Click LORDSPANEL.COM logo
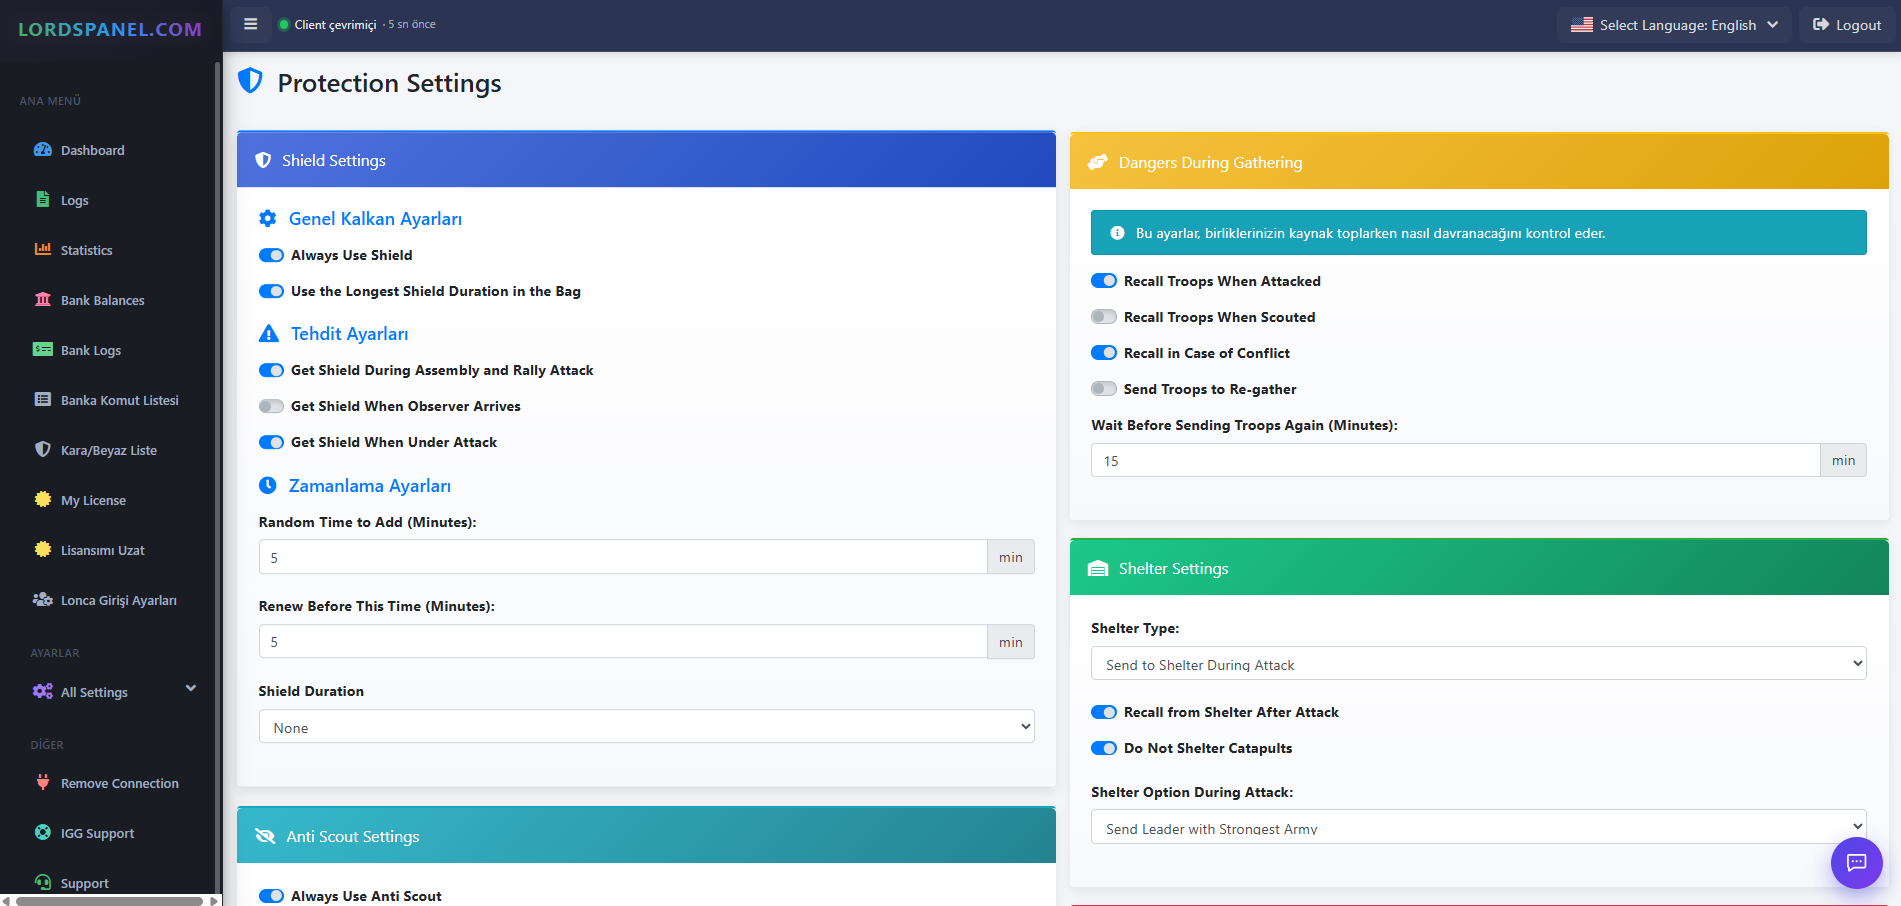Screen dimensions: 1901x906 tap(110, 29)
